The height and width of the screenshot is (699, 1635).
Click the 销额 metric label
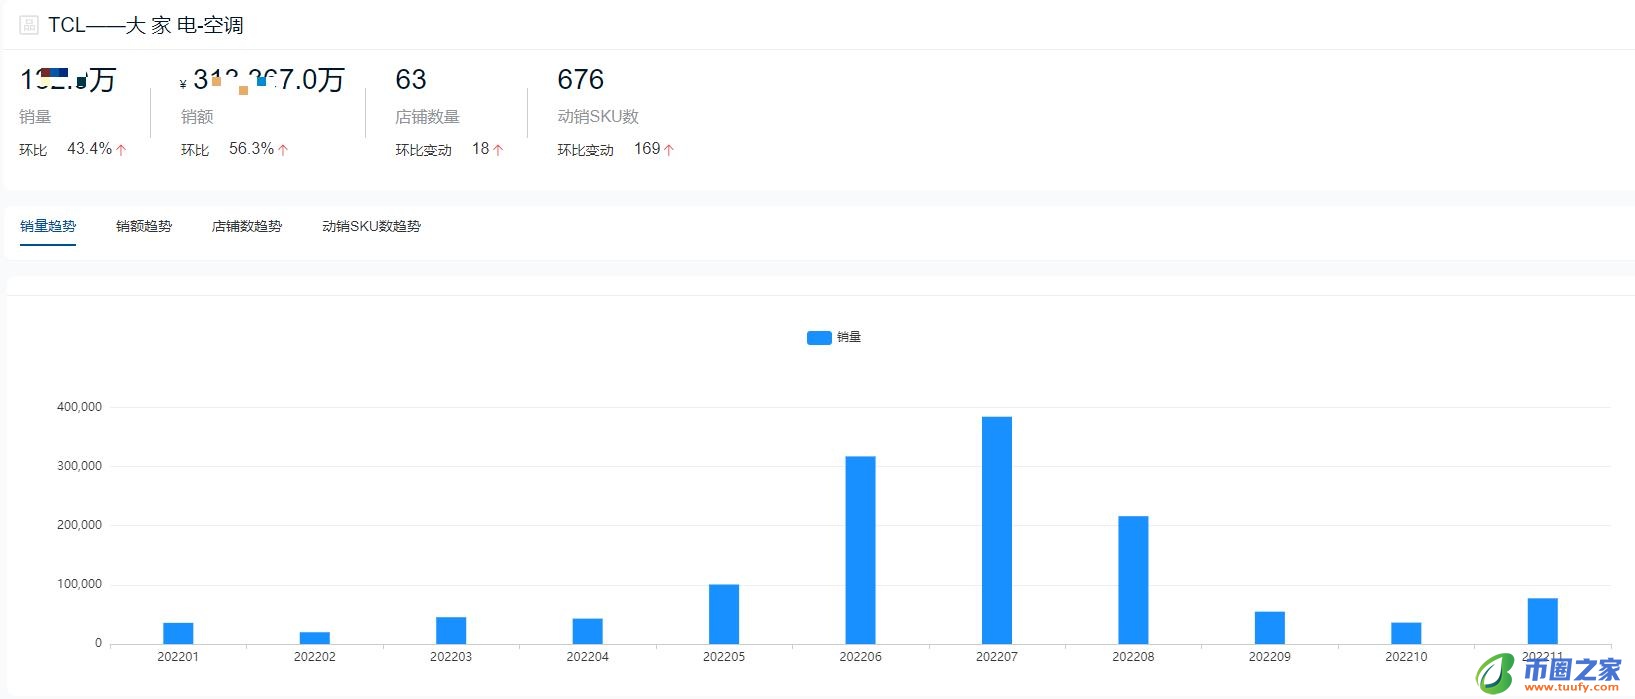(x=197, y=117)
